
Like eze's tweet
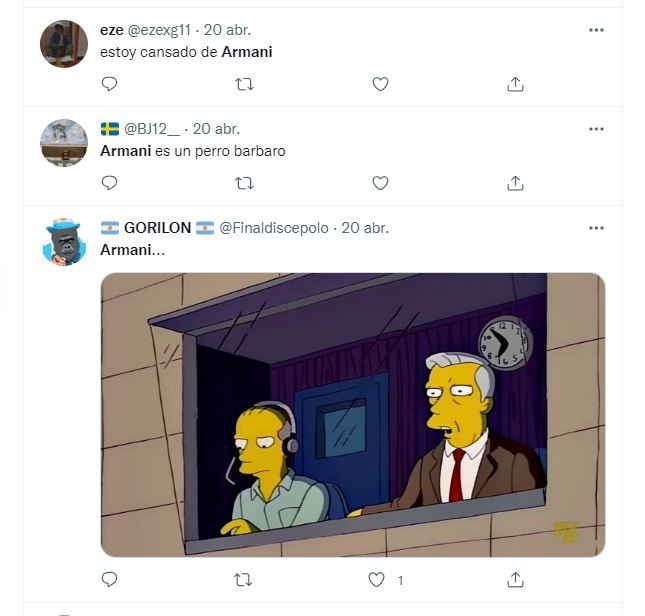pyautogui.click(x=380, y=84)
